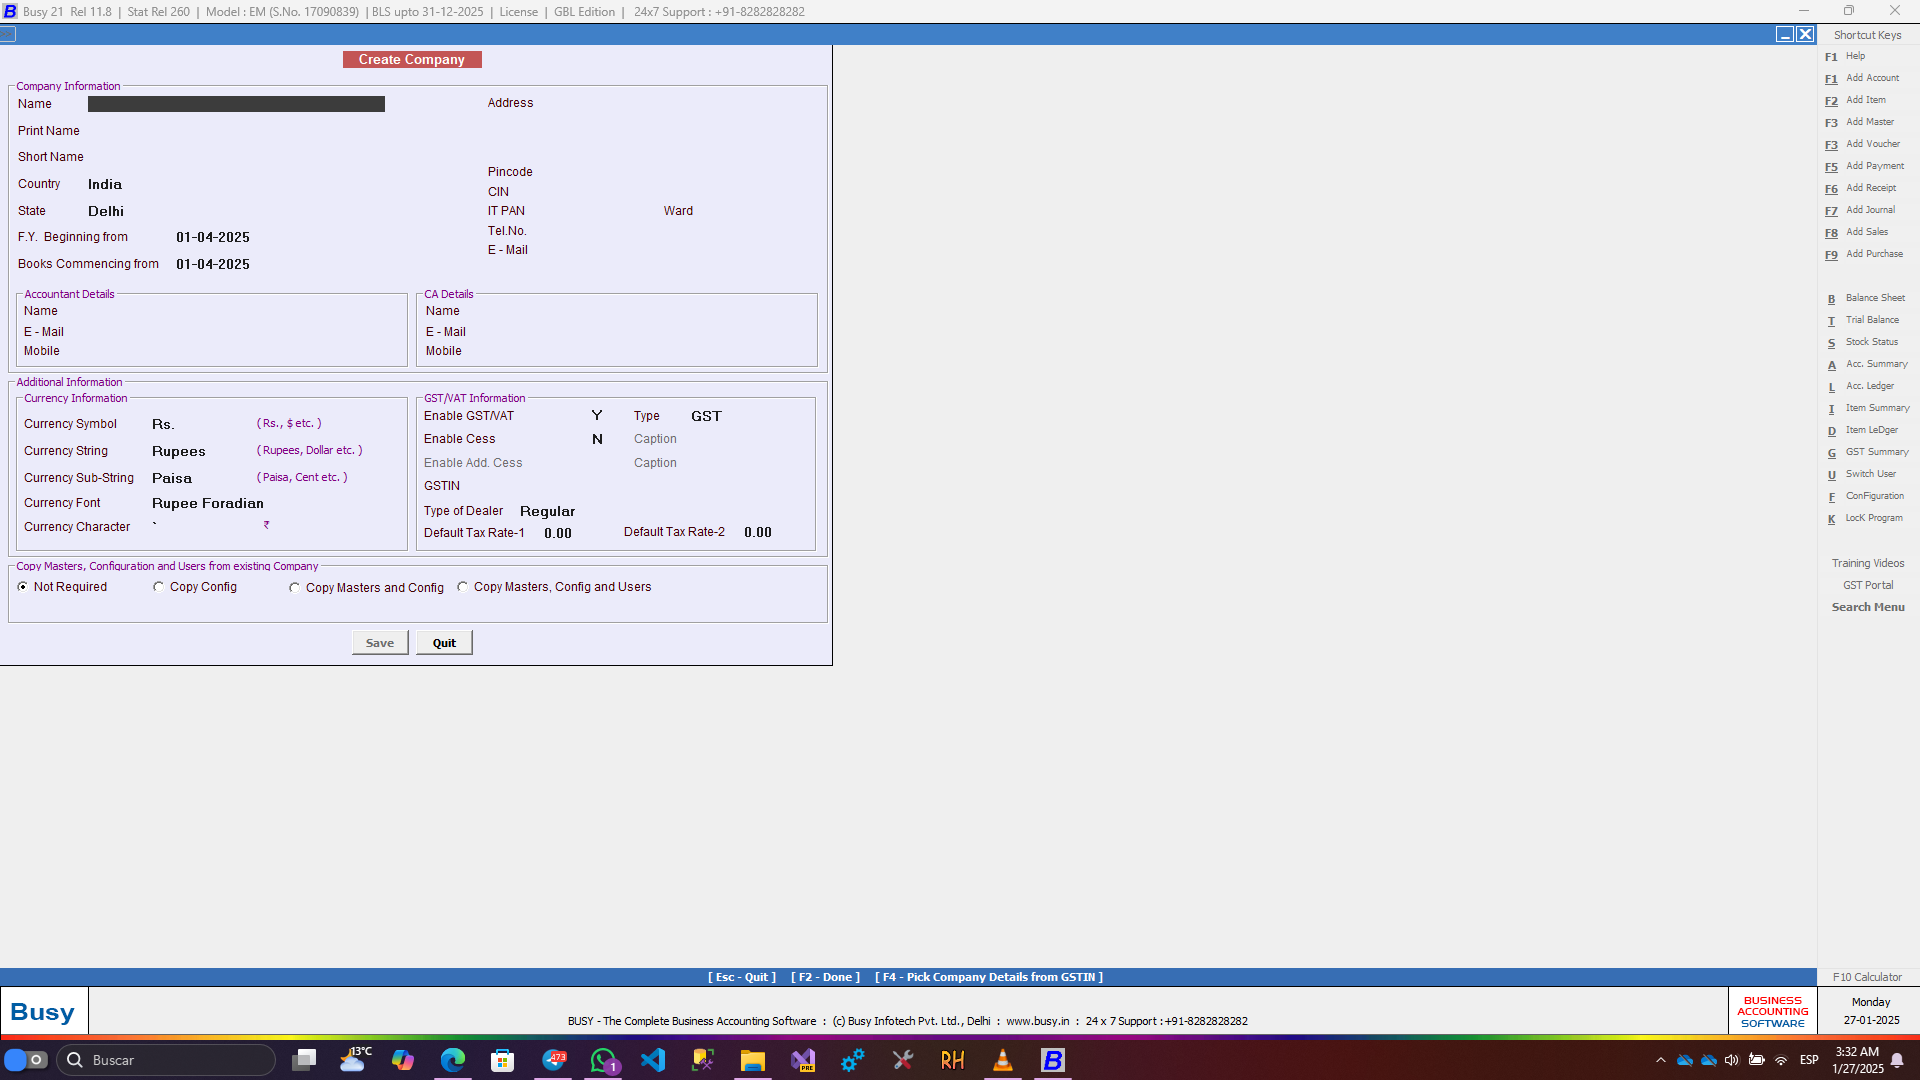Open Add Journal shortcut
Viewport: 1920px width, 1080px height.
point(1860,210)
